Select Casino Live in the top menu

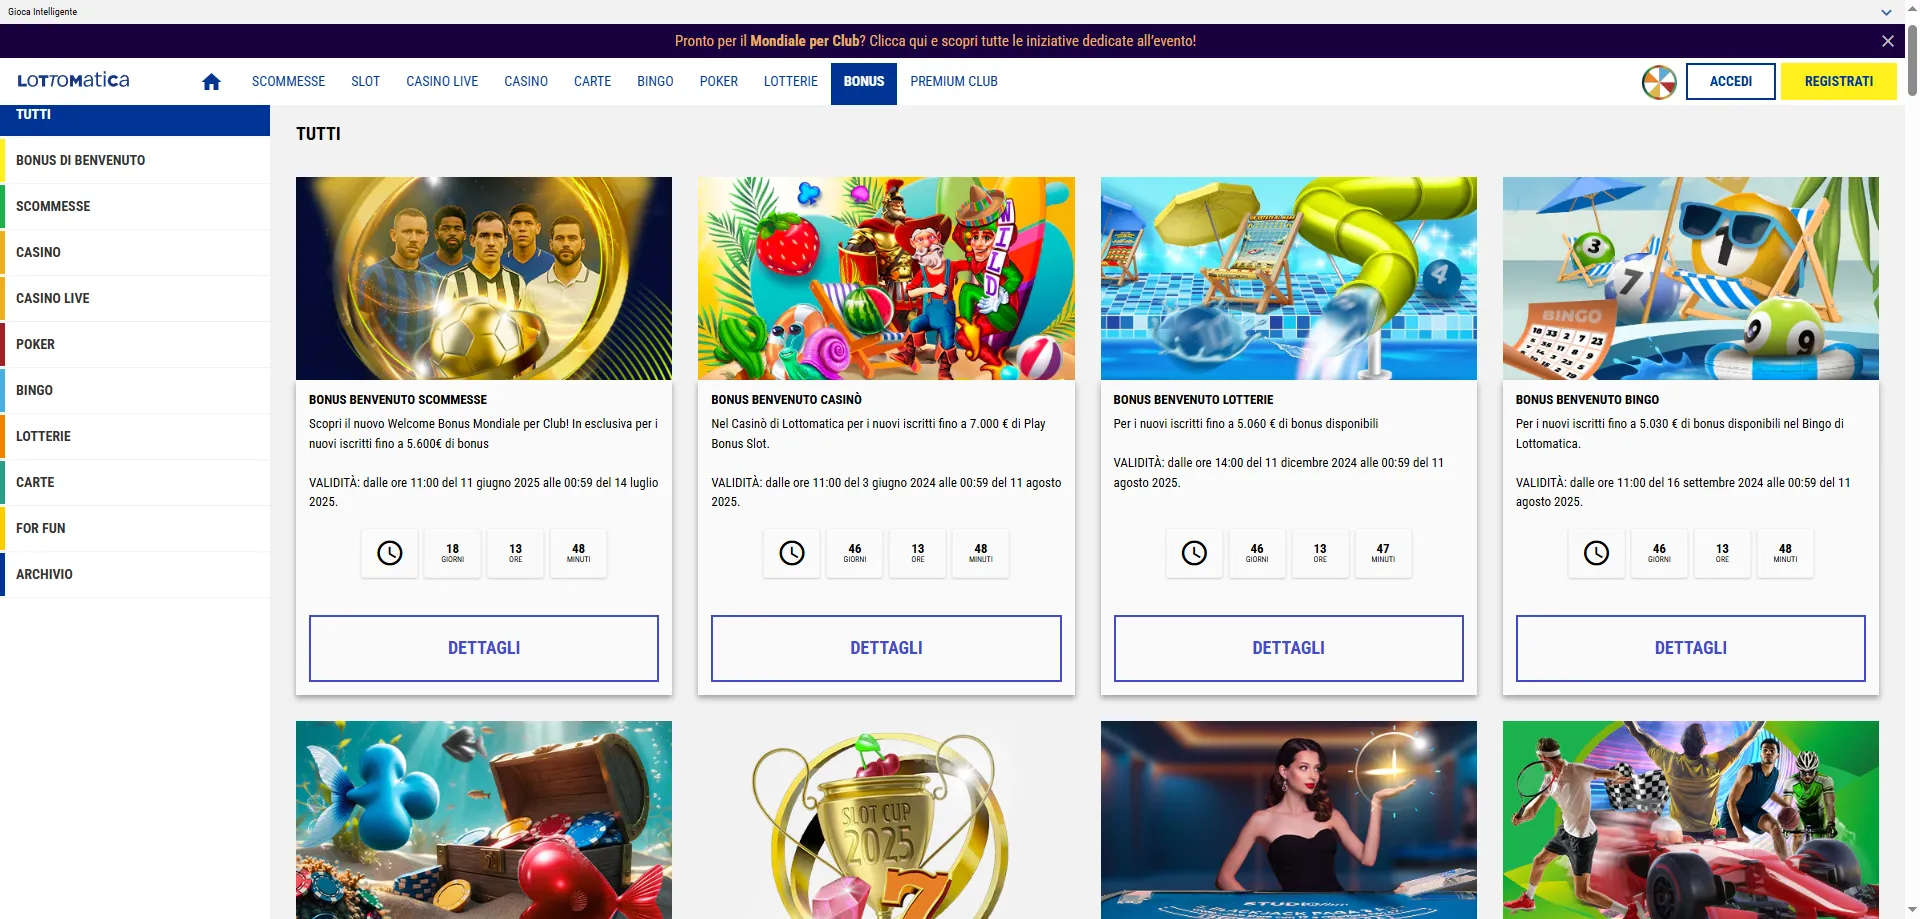pos(442,82)
